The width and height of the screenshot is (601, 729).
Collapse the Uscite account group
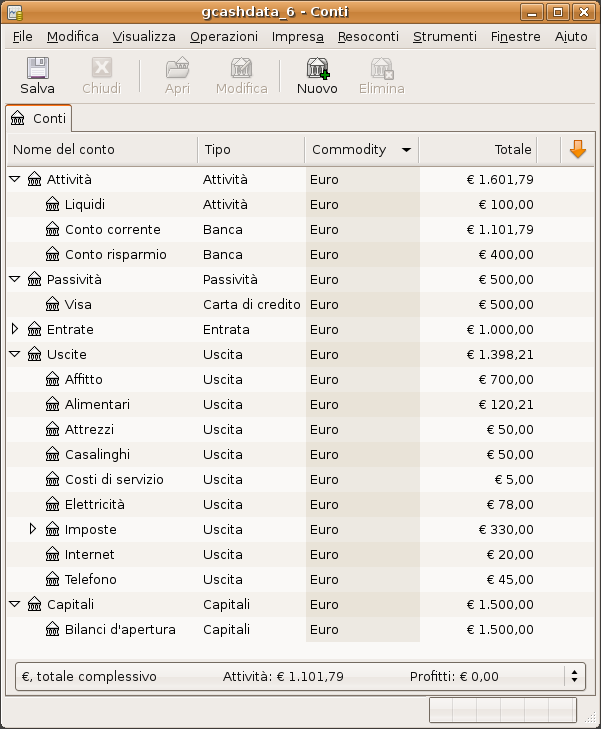tap(15, 354)
